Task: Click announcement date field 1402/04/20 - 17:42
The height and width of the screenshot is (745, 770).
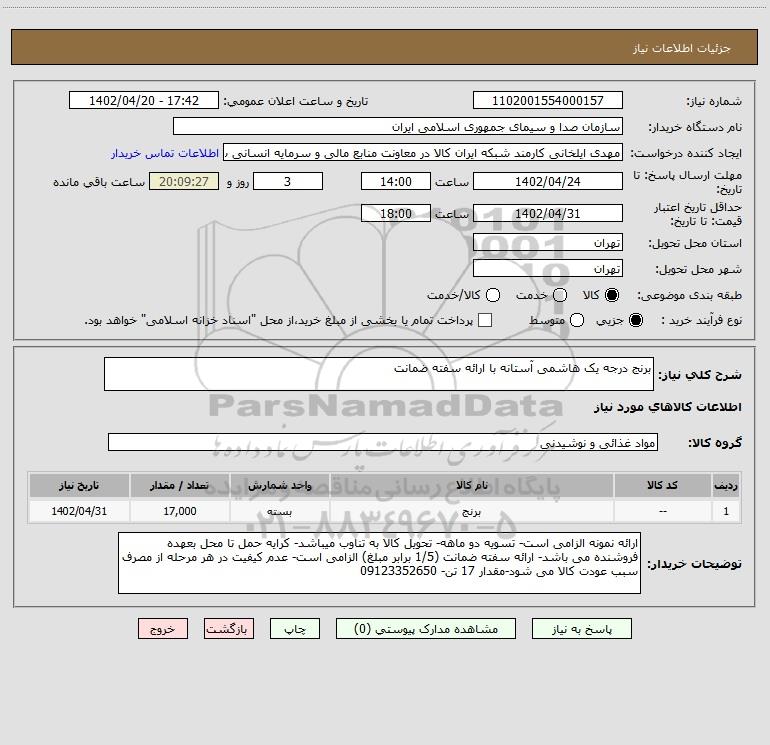Action: 144,100
